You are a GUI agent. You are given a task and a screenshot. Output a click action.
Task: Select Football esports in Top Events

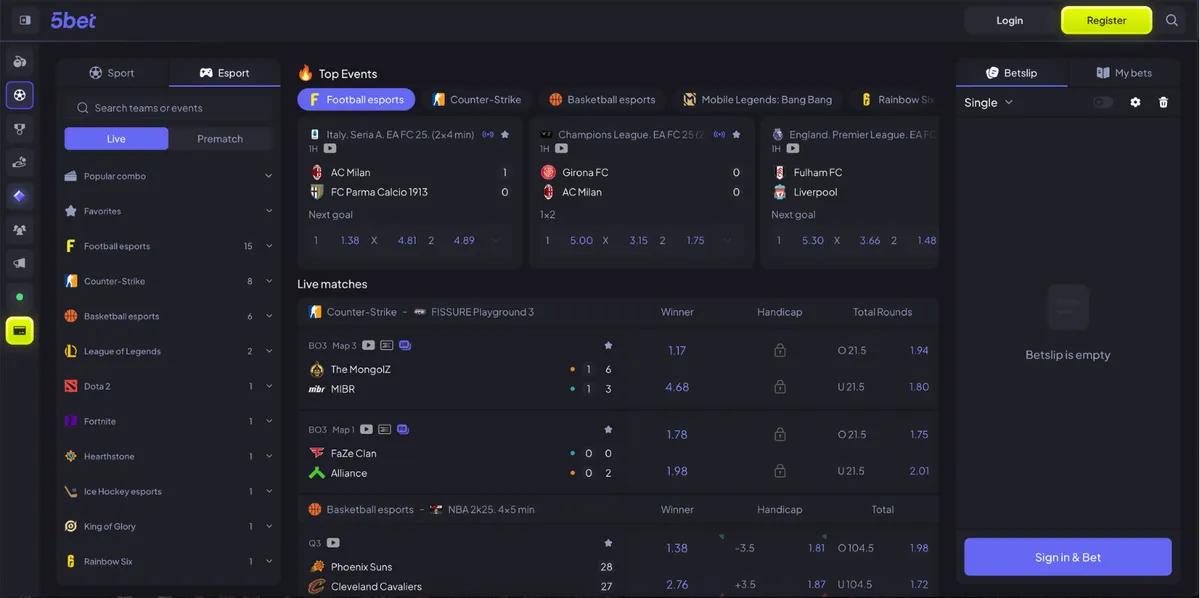pyautogui.click(x=356, y=99)
